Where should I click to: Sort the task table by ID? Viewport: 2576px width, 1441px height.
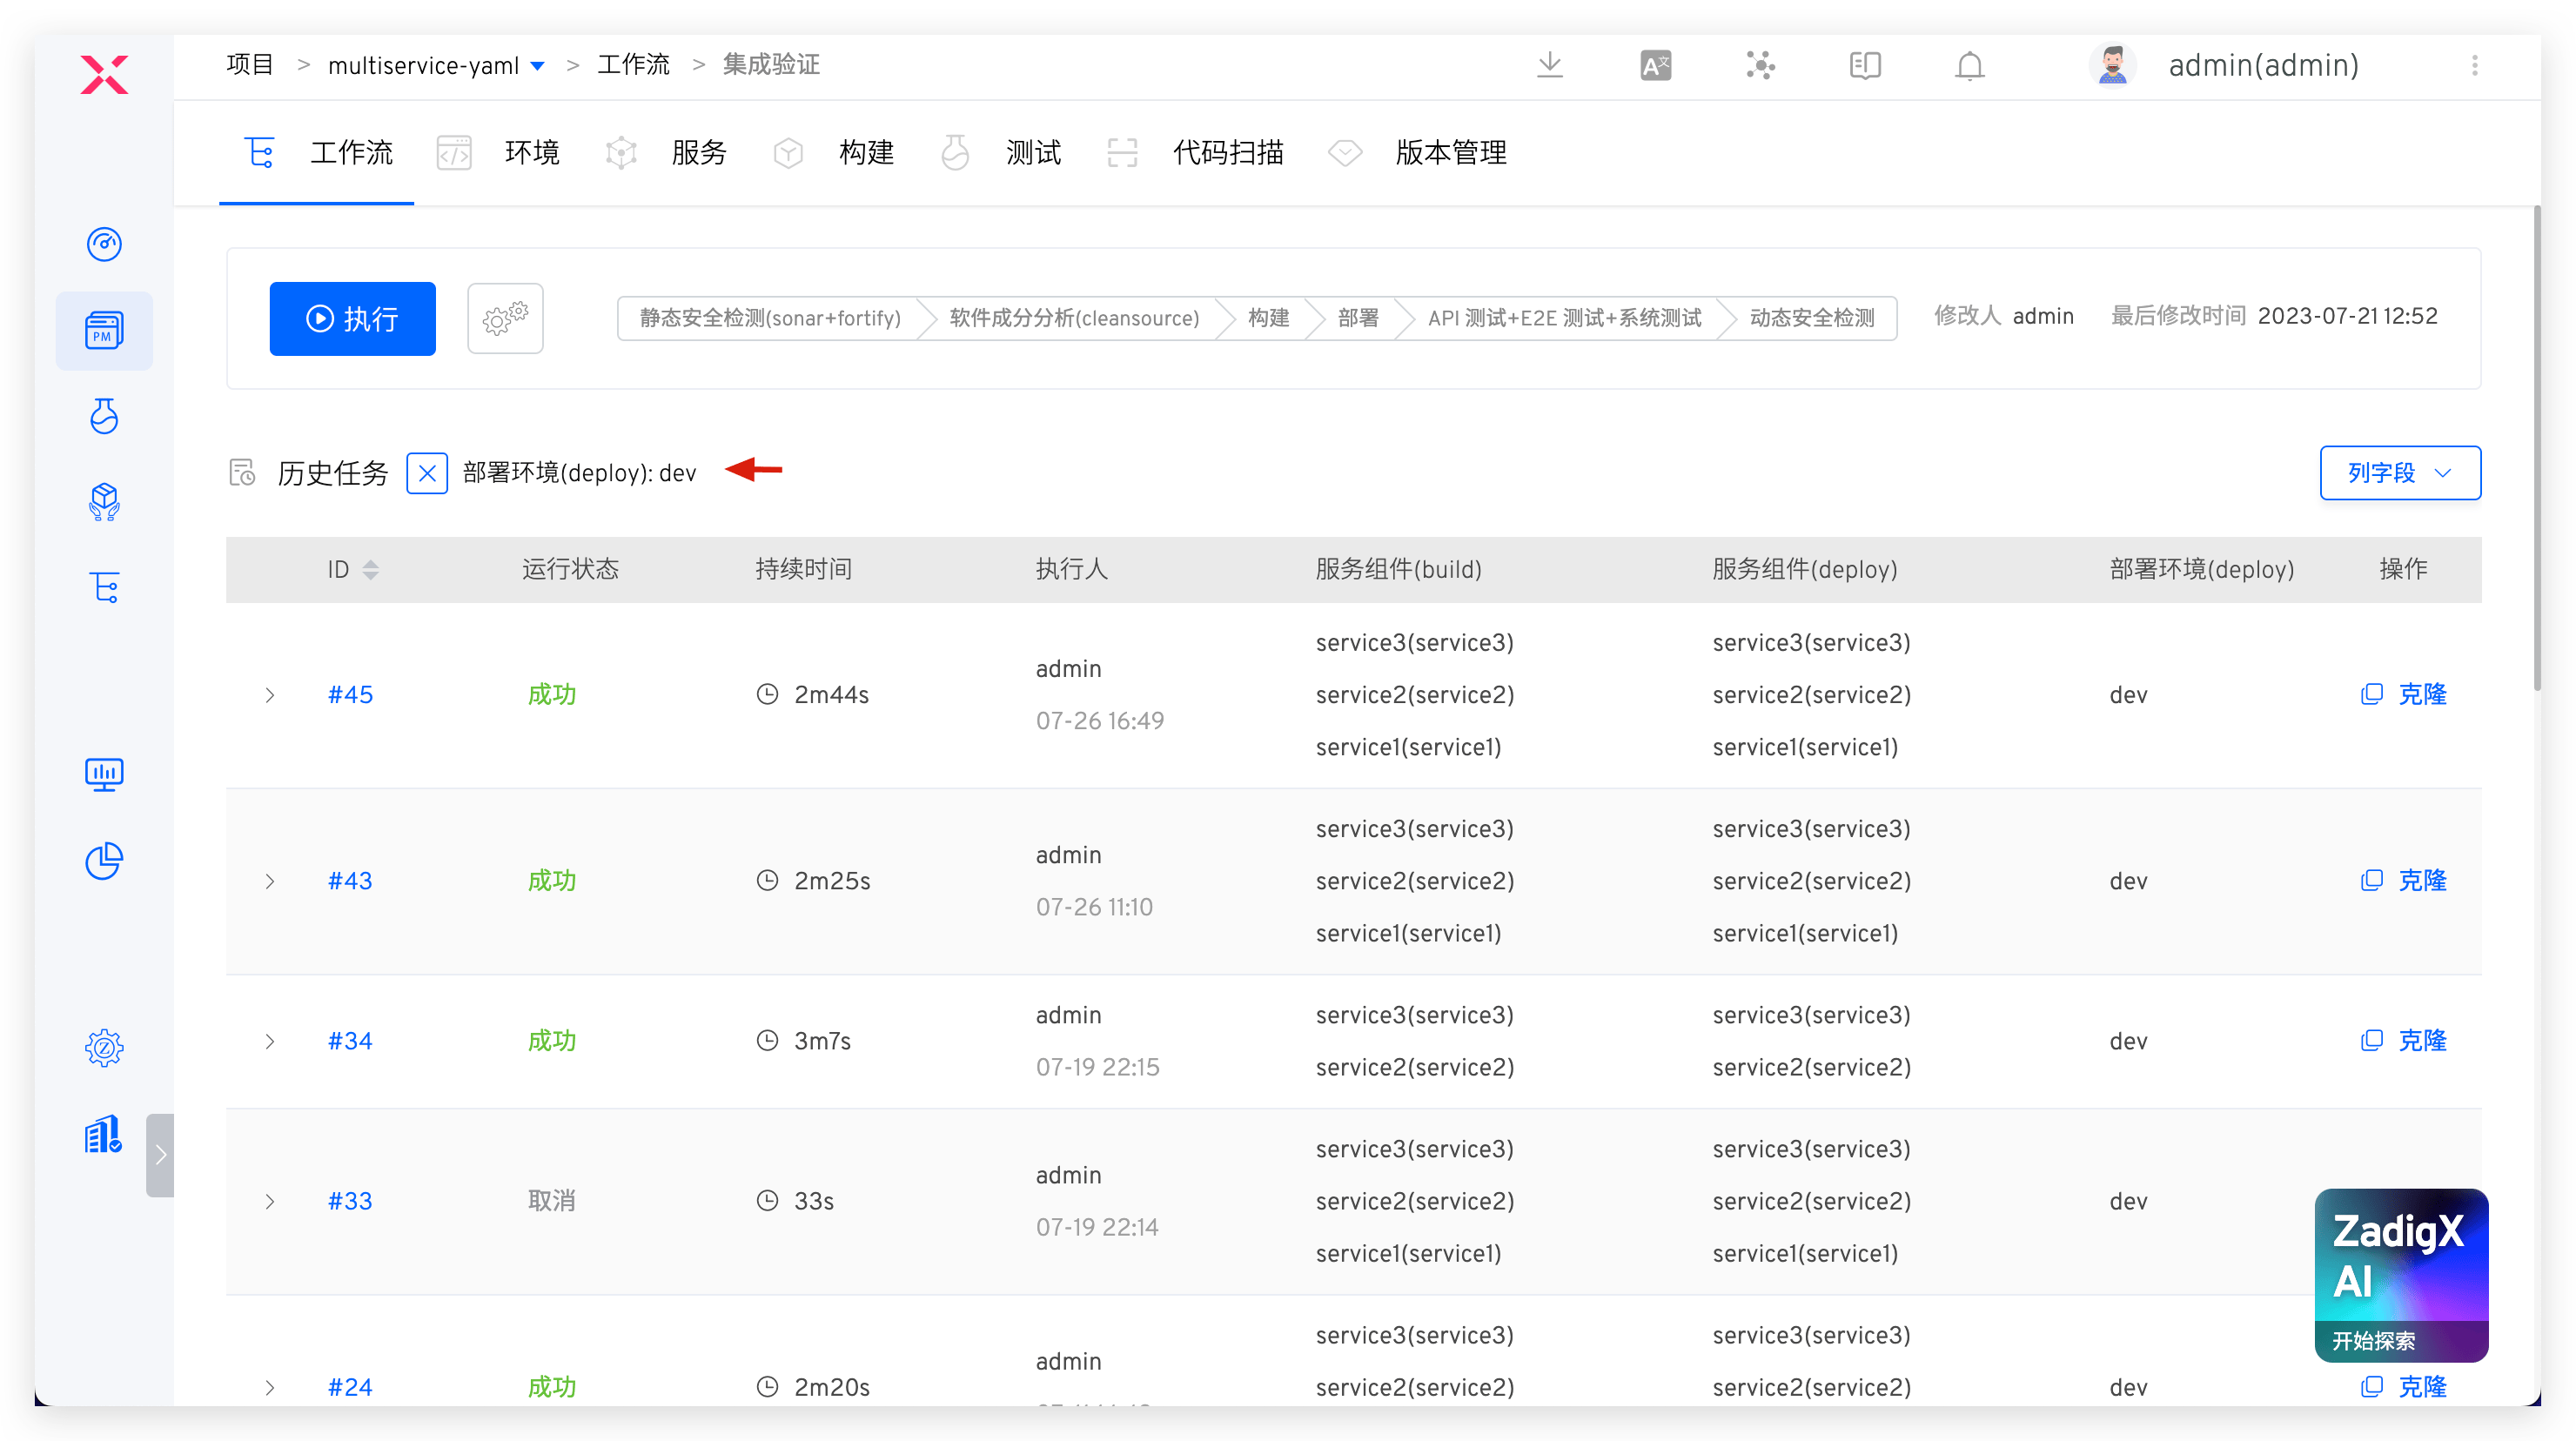370,569
